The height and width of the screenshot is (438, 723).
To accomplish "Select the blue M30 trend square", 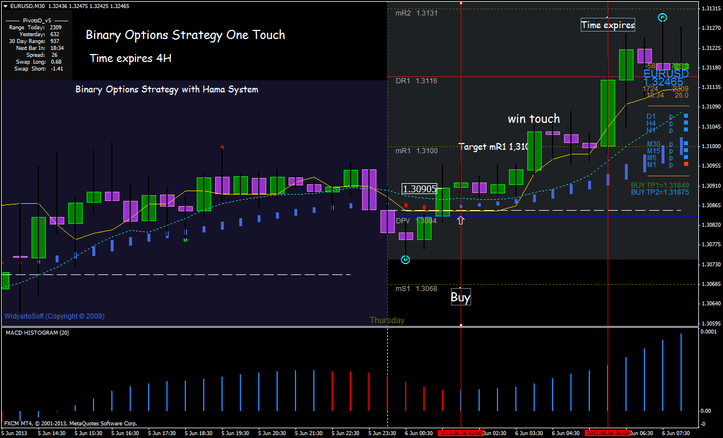I will [x=686, y=144].
